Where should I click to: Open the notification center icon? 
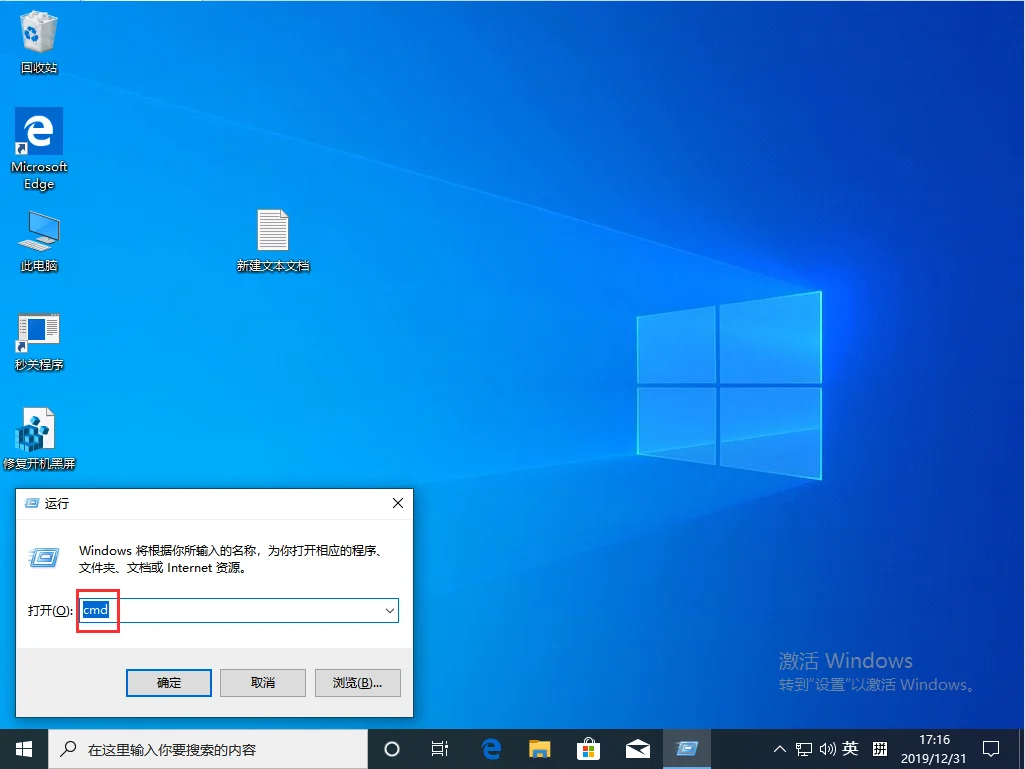[x=991, y=749]
